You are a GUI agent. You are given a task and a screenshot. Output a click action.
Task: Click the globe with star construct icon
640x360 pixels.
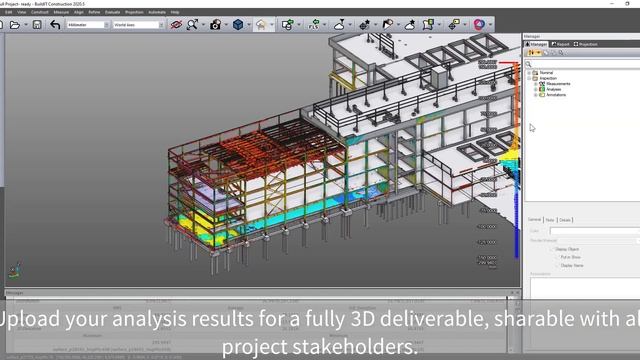pos(364,25)
